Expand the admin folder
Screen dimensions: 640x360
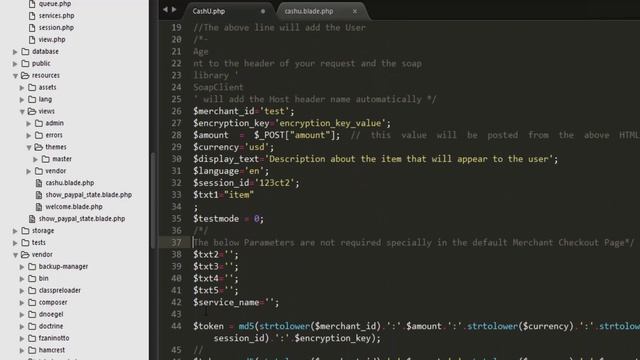click(29, 123)
